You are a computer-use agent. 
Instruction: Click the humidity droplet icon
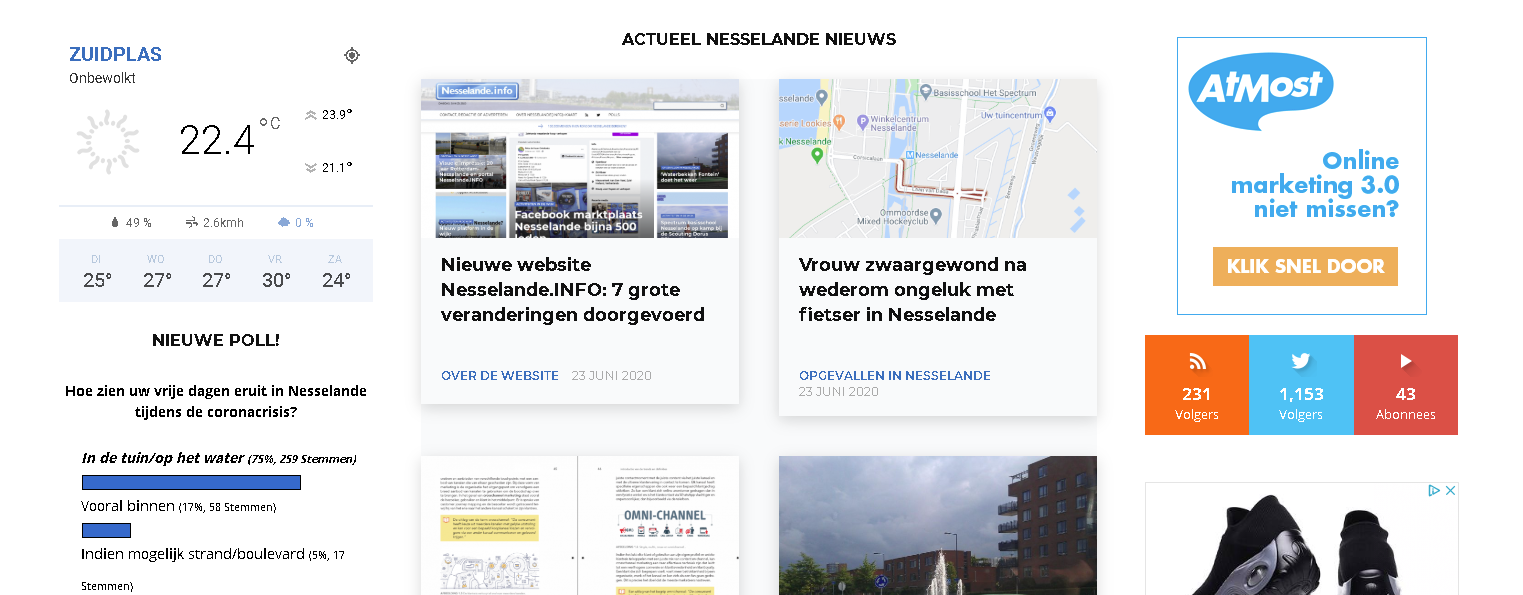115,222
